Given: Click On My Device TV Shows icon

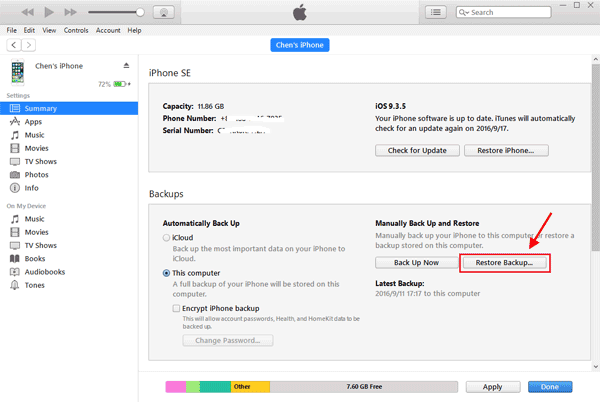Looking at the screenshot, I should [15, 245].
